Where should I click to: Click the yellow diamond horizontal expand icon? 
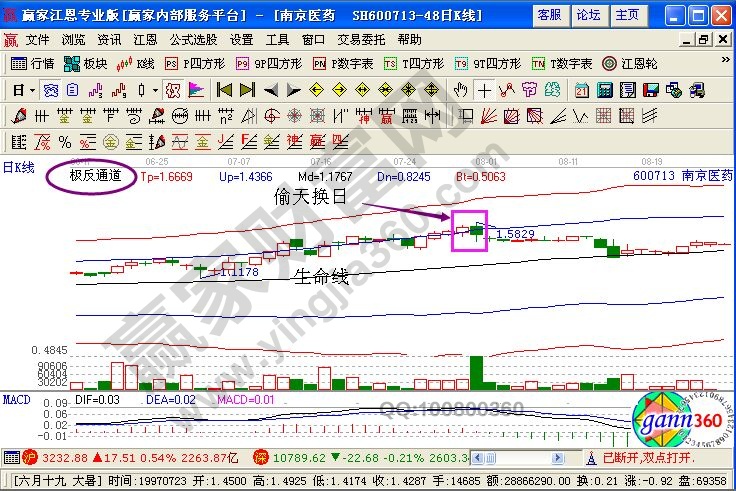(362, 90)
